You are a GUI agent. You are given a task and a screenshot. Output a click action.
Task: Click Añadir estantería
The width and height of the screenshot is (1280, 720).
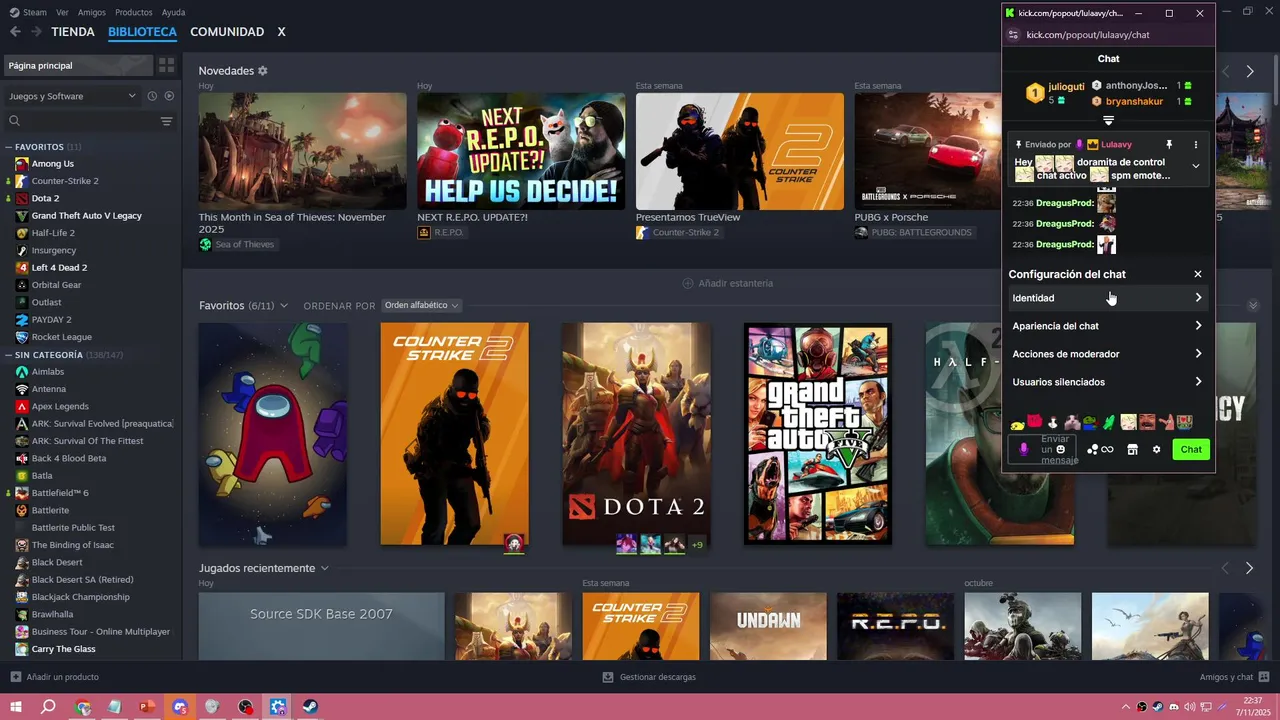[727, 283]
